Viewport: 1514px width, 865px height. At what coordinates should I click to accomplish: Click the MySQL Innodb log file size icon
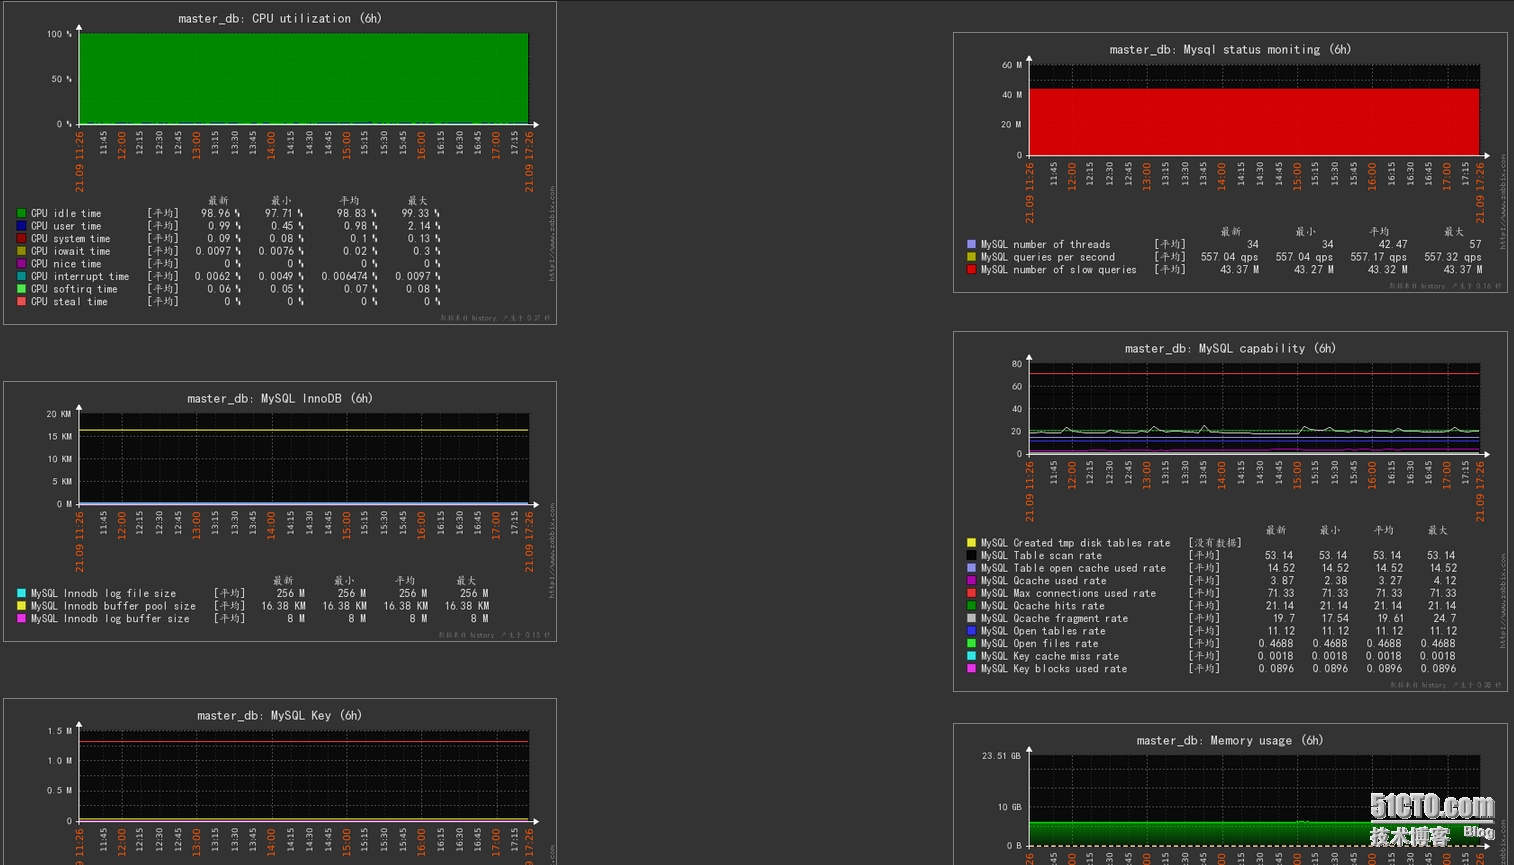[x=21, y=593]
